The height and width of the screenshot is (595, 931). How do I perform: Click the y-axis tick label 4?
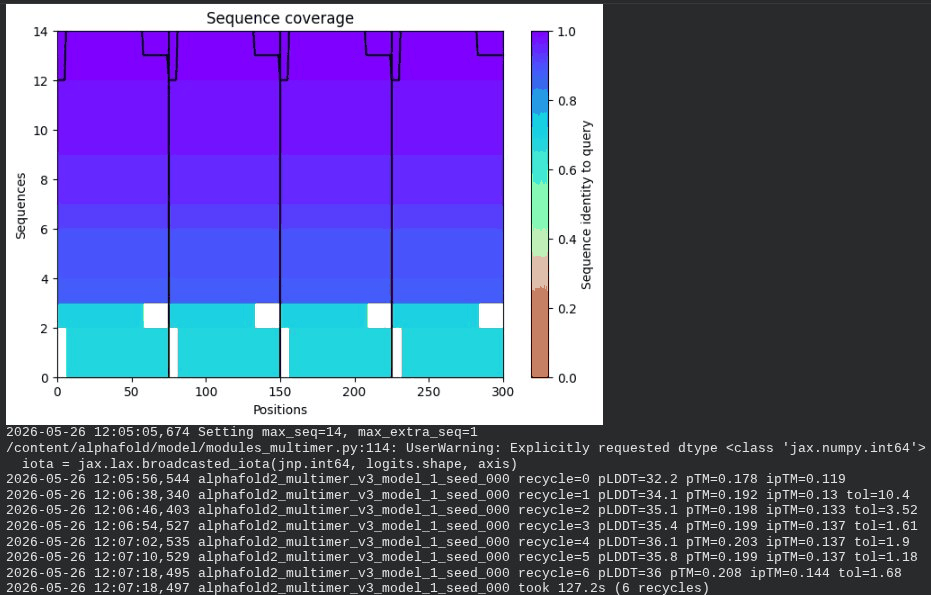(44, 279)
